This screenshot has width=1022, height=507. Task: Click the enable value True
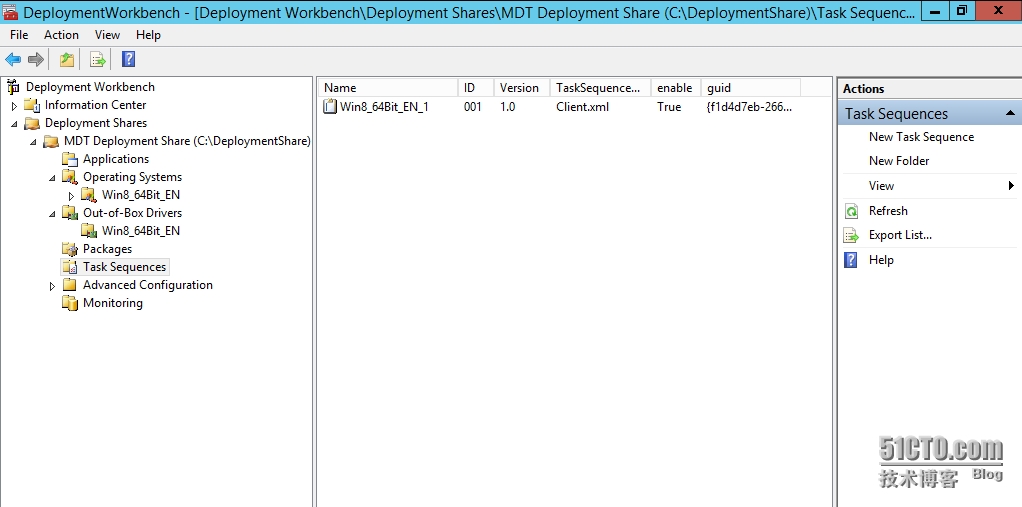coord(669,107)
